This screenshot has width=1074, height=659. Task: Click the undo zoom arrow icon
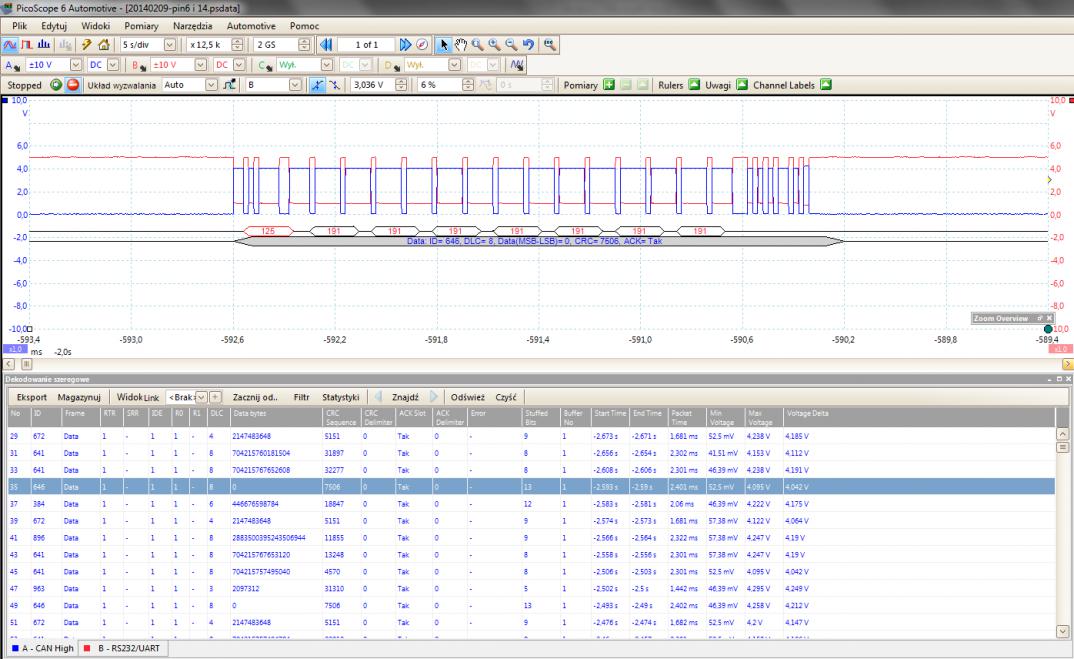(526, 45)
